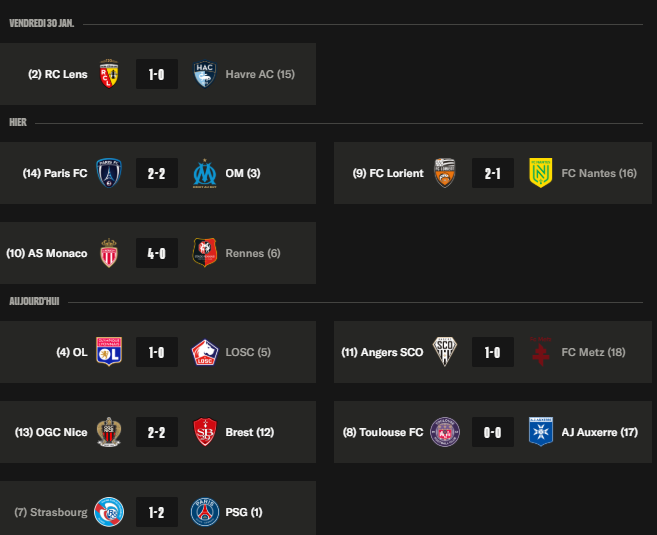Select the PSG club crest
The height and width of the screenshot is (535, 657).
point(205,512)
